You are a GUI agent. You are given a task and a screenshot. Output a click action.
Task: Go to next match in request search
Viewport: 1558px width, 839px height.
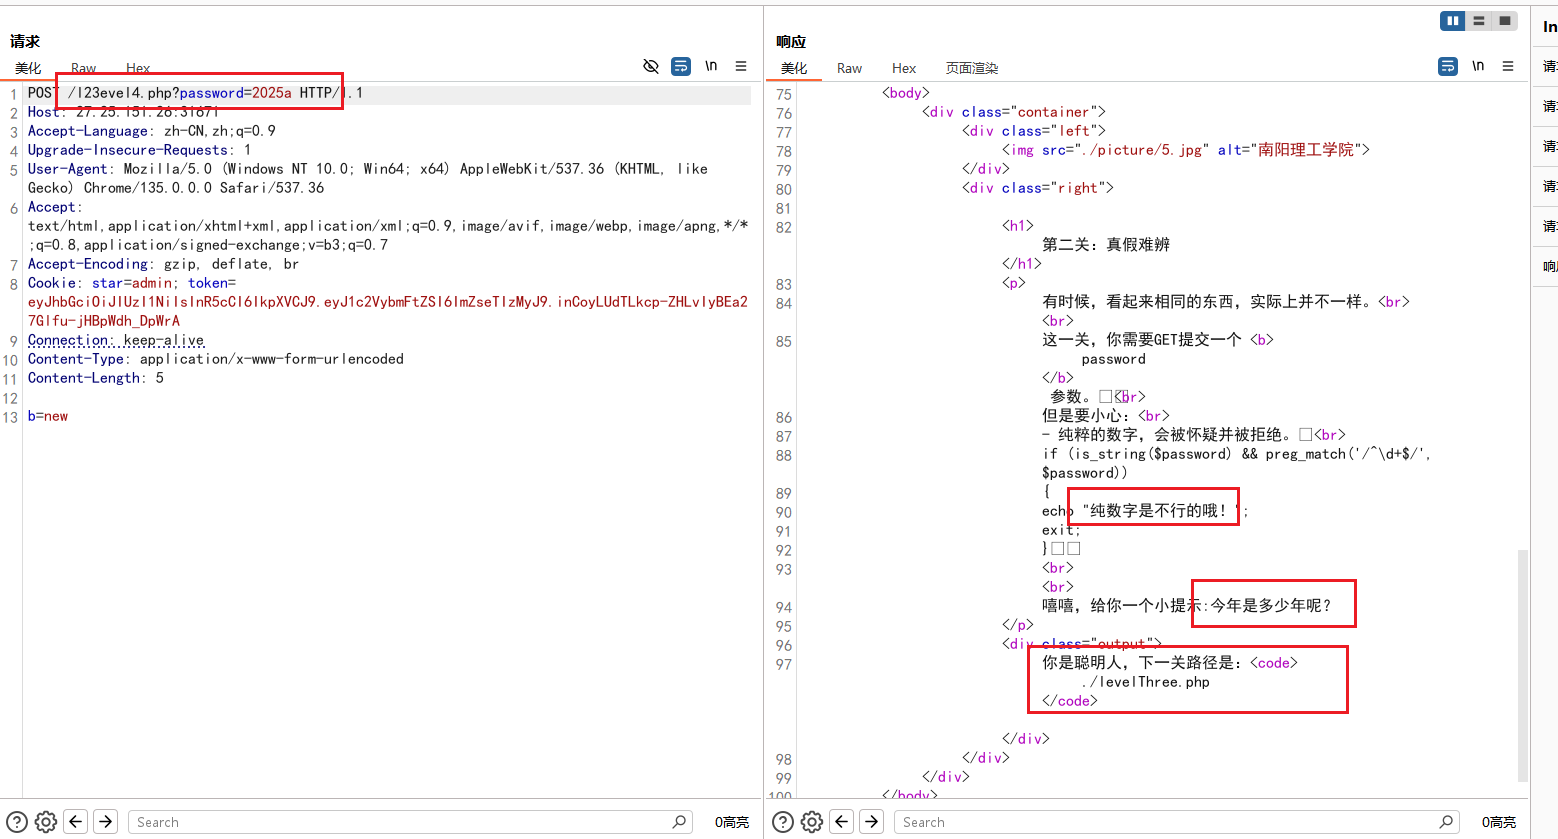click(106, 822)
